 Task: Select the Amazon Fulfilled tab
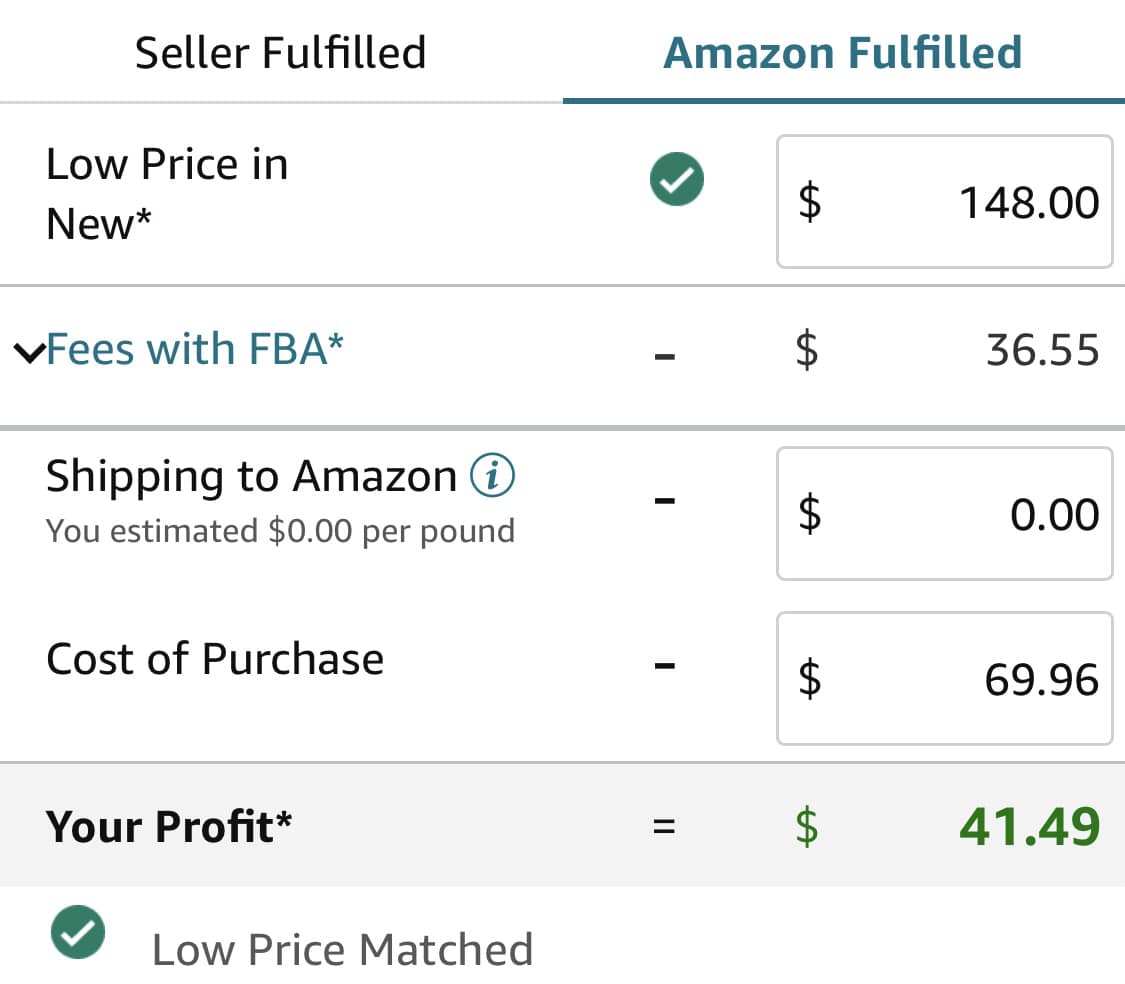pos(843,52)
